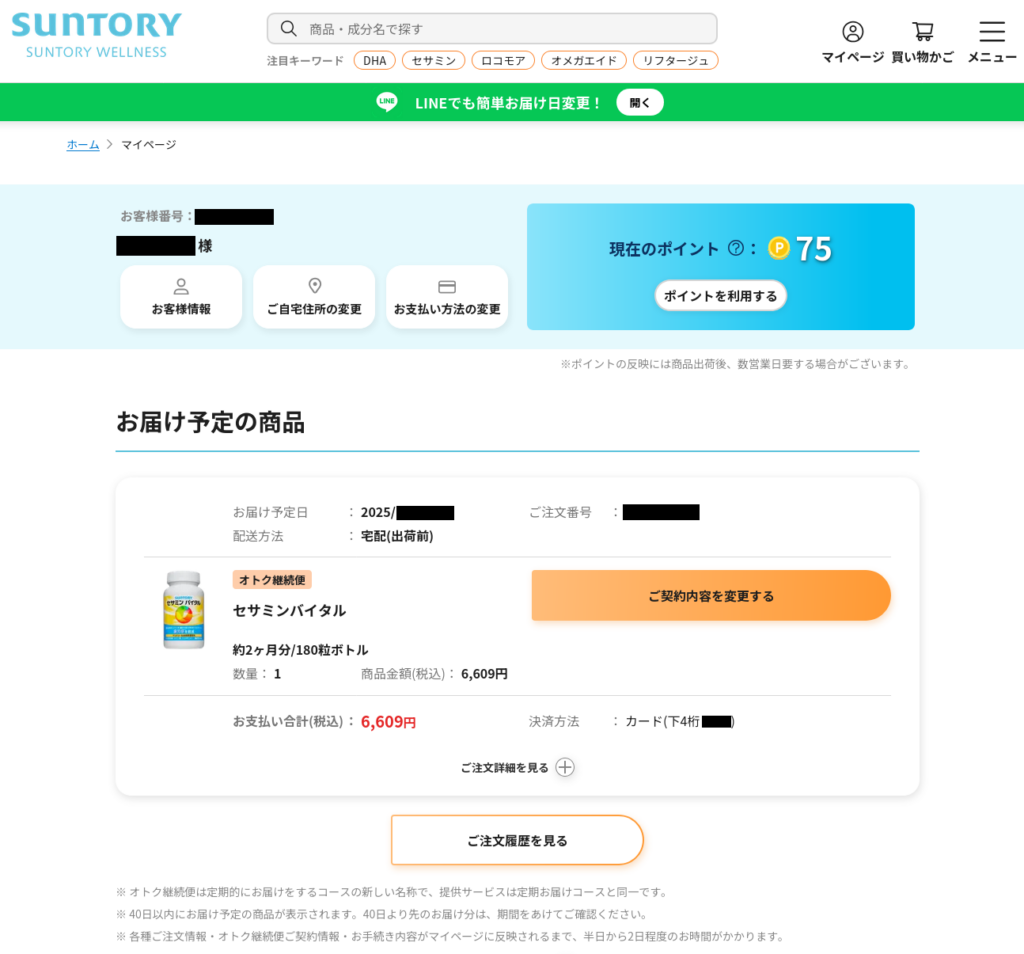Select the セサミン keyword tag
Viewport: 1024px width, 954px height.
point(433,60)
